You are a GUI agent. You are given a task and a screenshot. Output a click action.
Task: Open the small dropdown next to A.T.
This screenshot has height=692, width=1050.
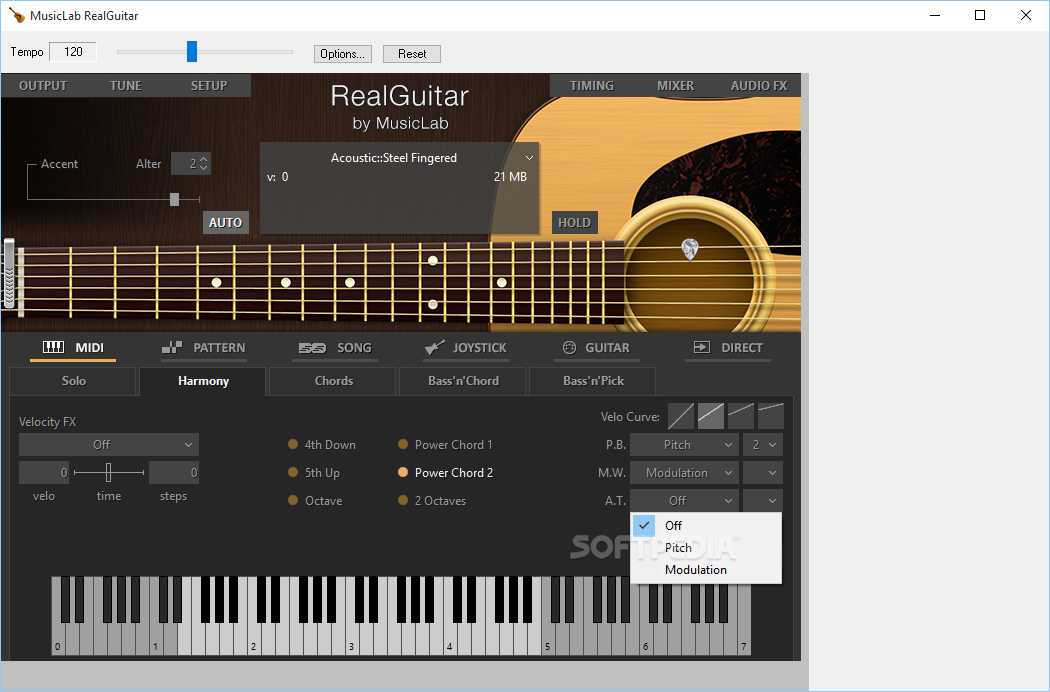pyautogui.click(x=763, y=500)
